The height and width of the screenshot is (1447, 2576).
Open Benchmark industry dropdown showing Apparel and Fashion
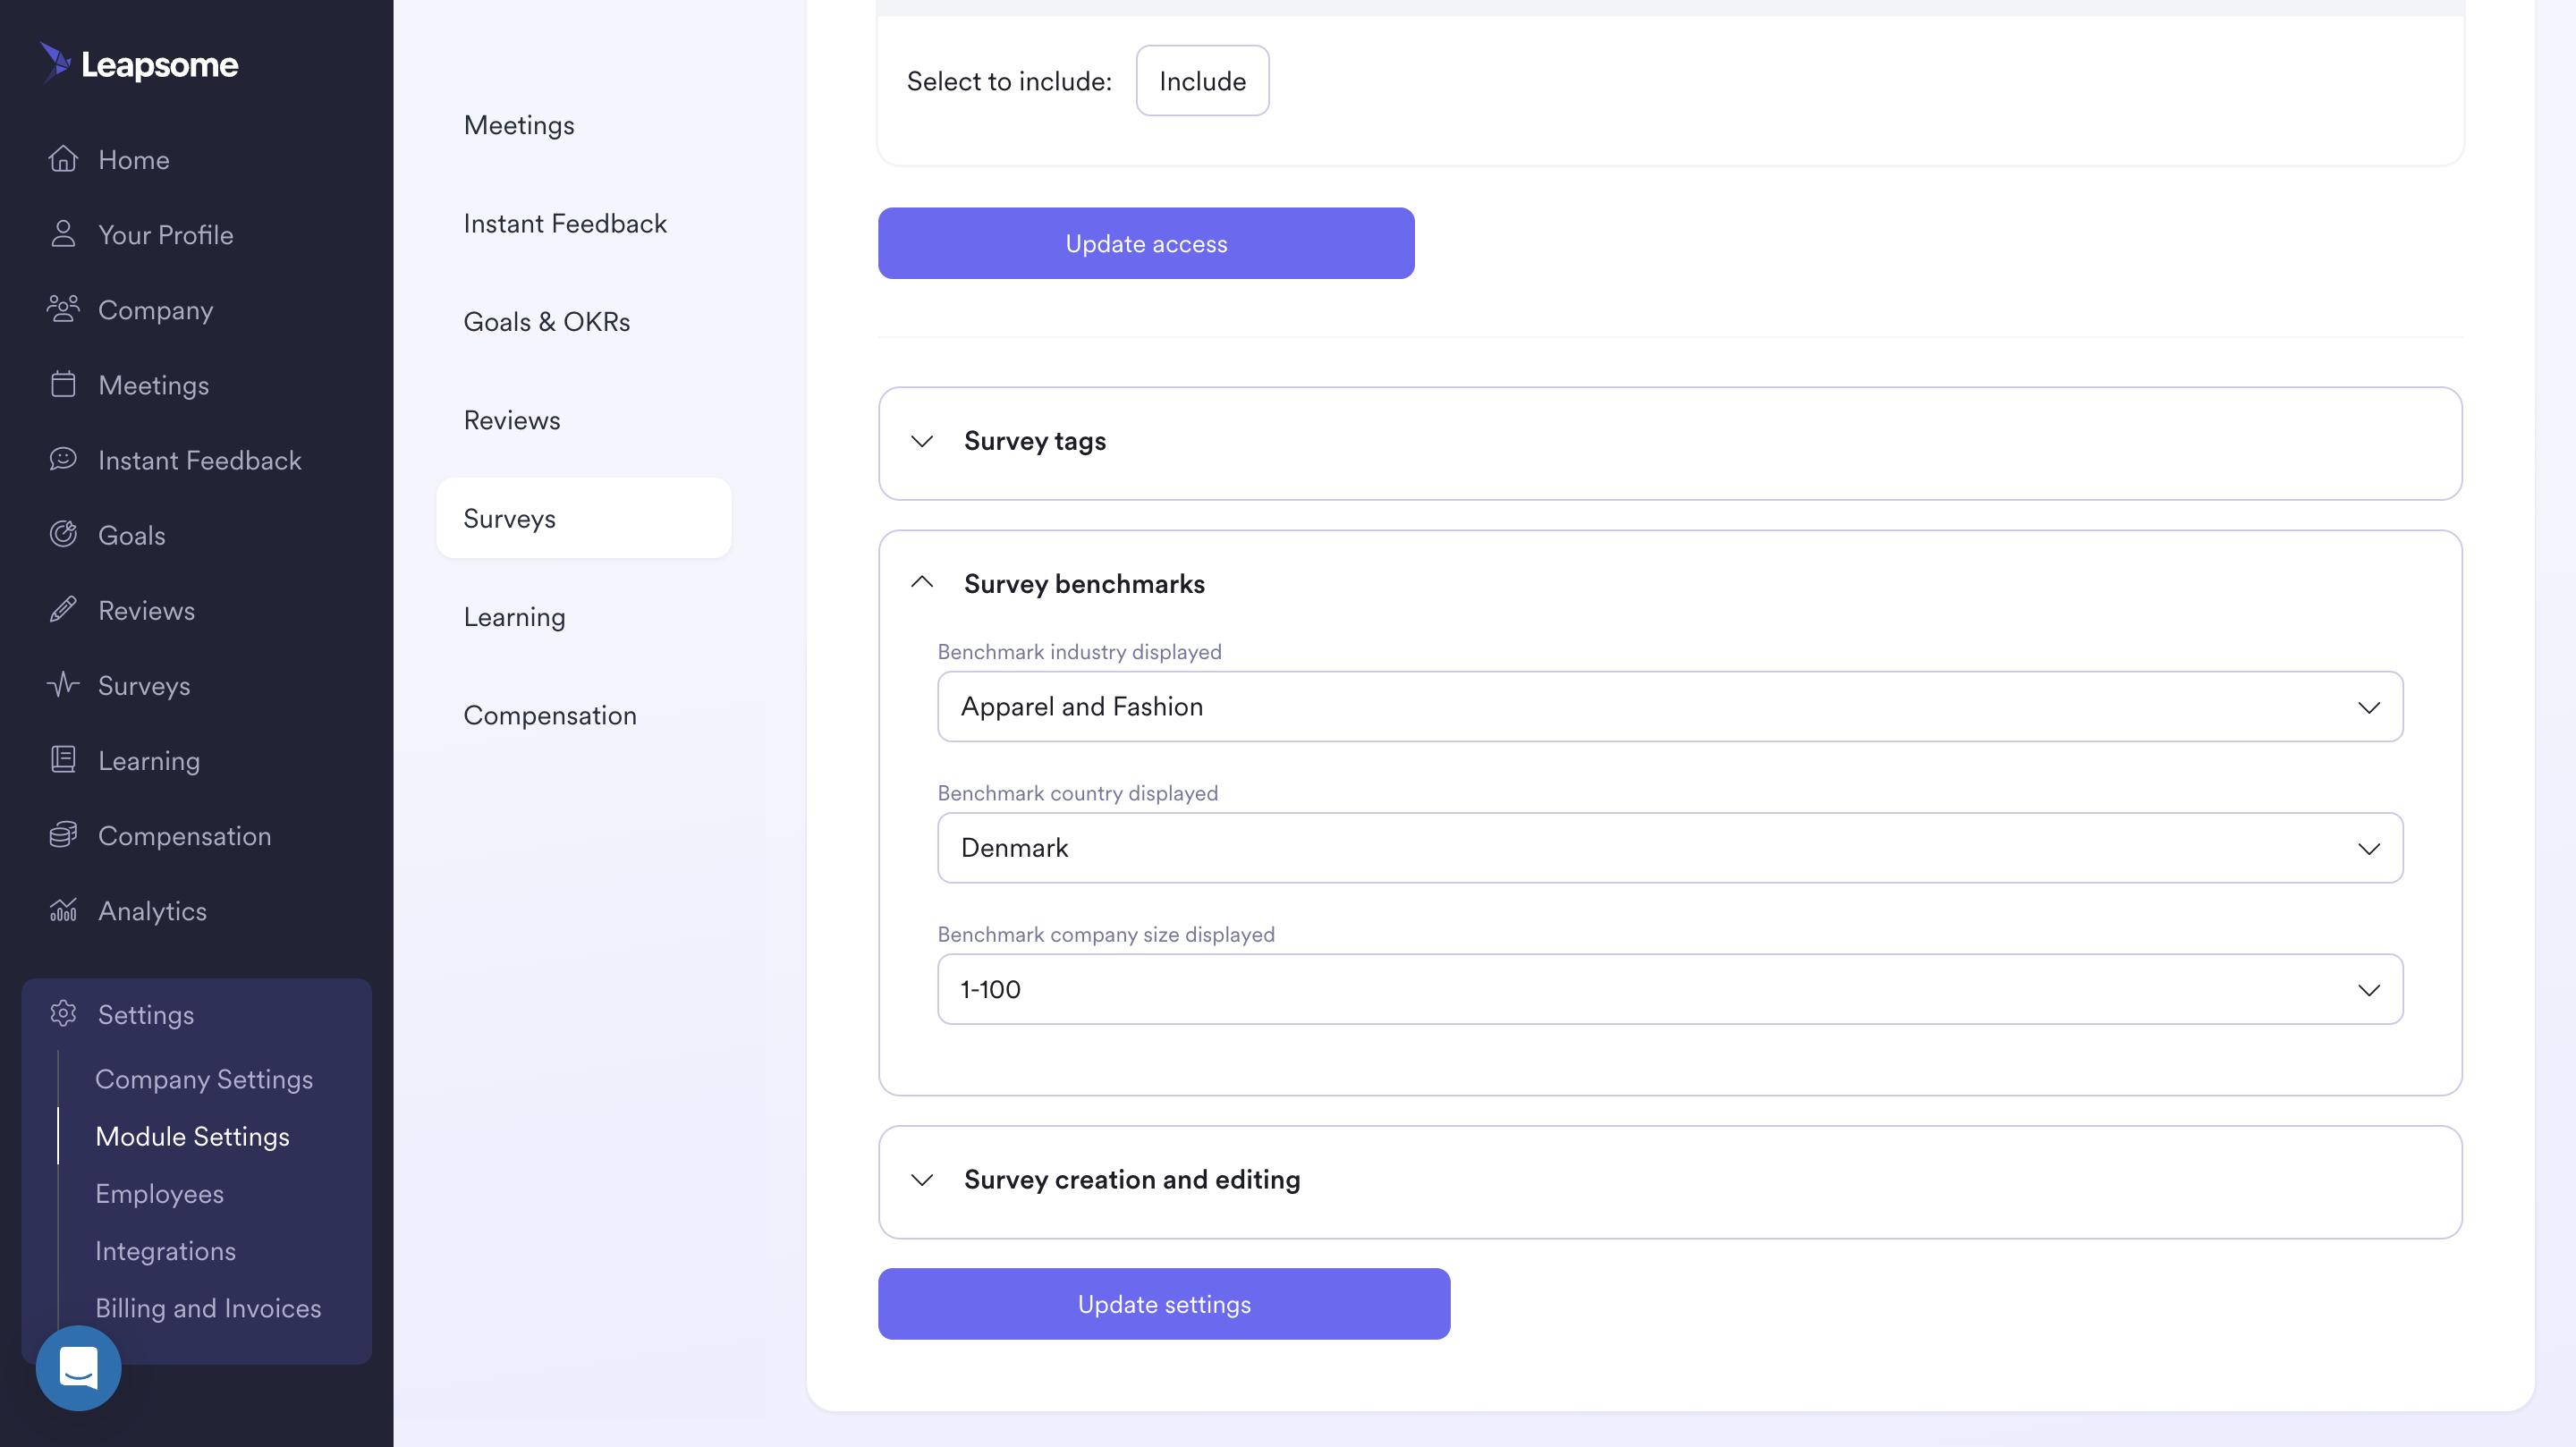[x=1670, y=706]
